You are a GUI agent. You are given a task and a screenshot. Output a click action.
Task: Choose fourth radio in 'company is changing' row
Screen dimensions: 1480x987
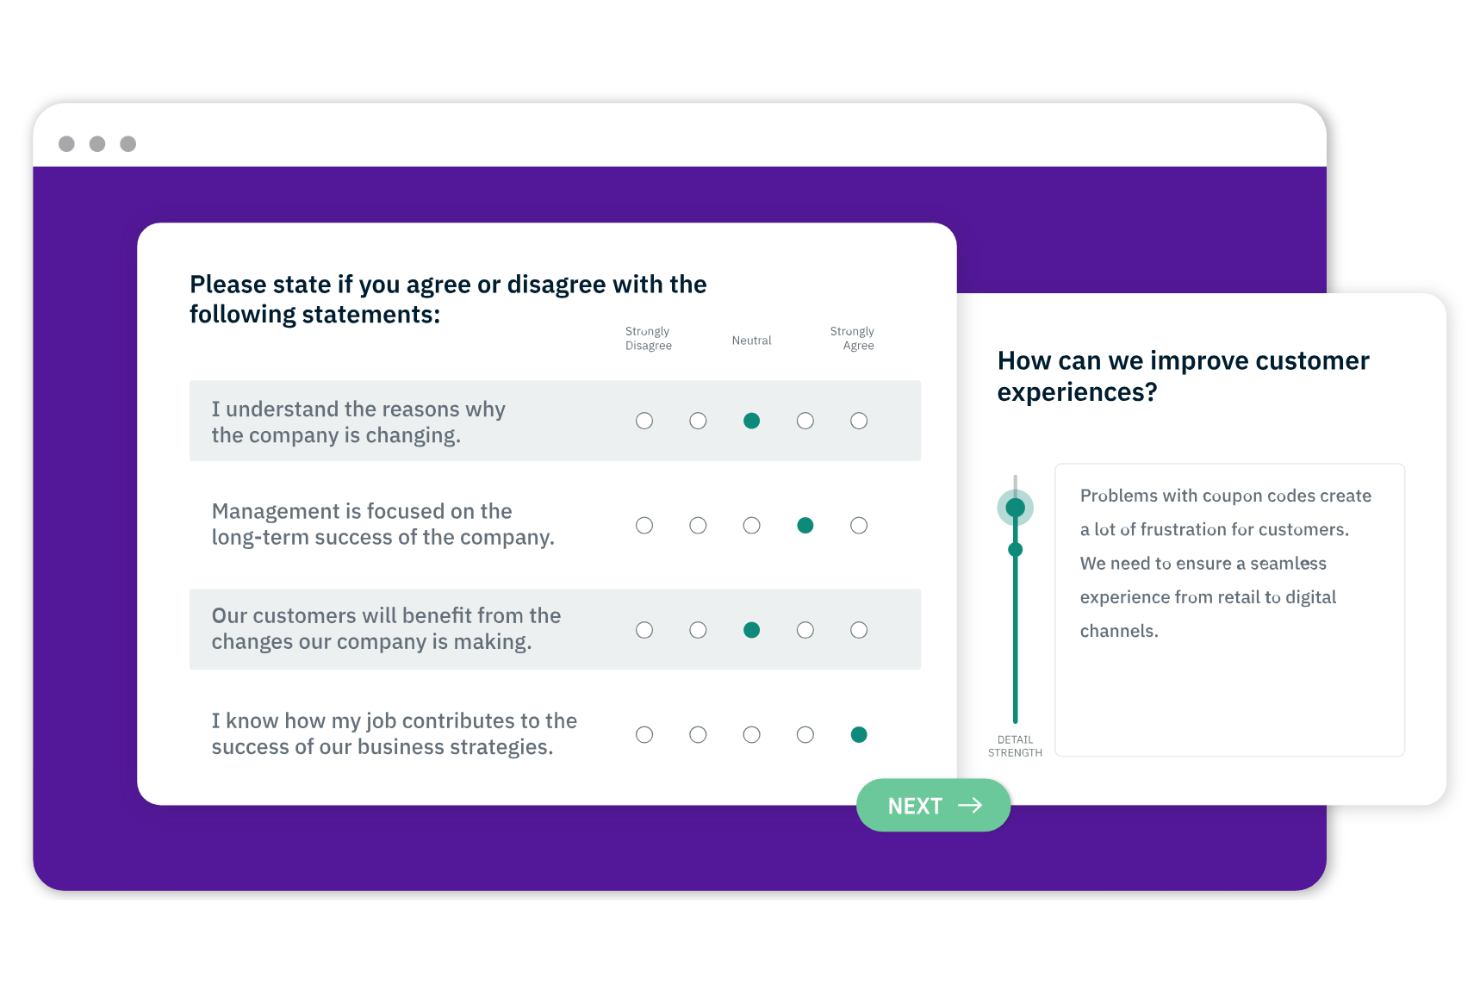click(x=805, y=421)
